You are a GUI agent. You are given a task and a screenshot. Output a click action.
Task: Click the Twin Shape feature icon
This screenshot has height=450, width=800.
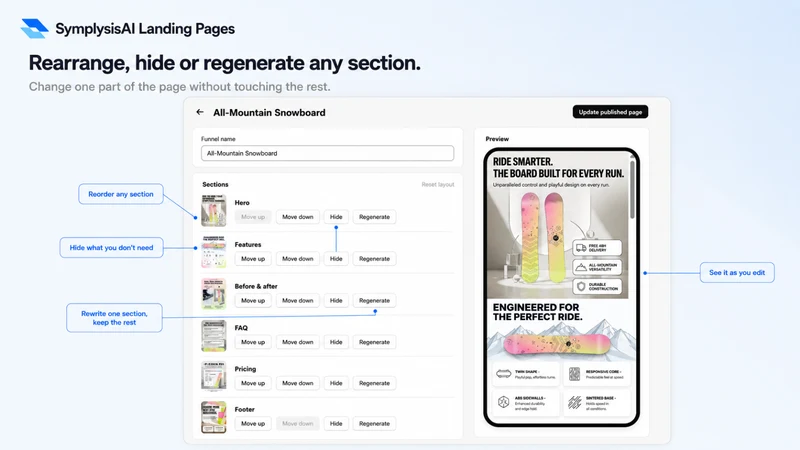click(x=504, y=374)
